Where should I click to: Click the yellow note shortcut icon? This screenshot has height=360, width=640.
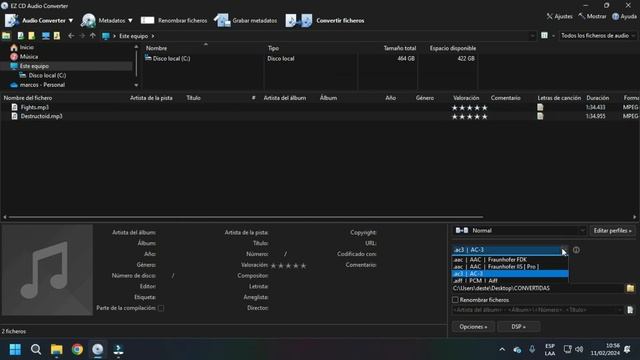click(x=31, y=36)
